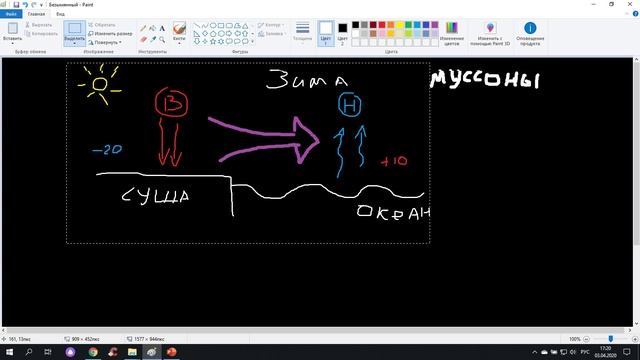
Task: Pick the Triangle shape
Action: coord(245,25)
